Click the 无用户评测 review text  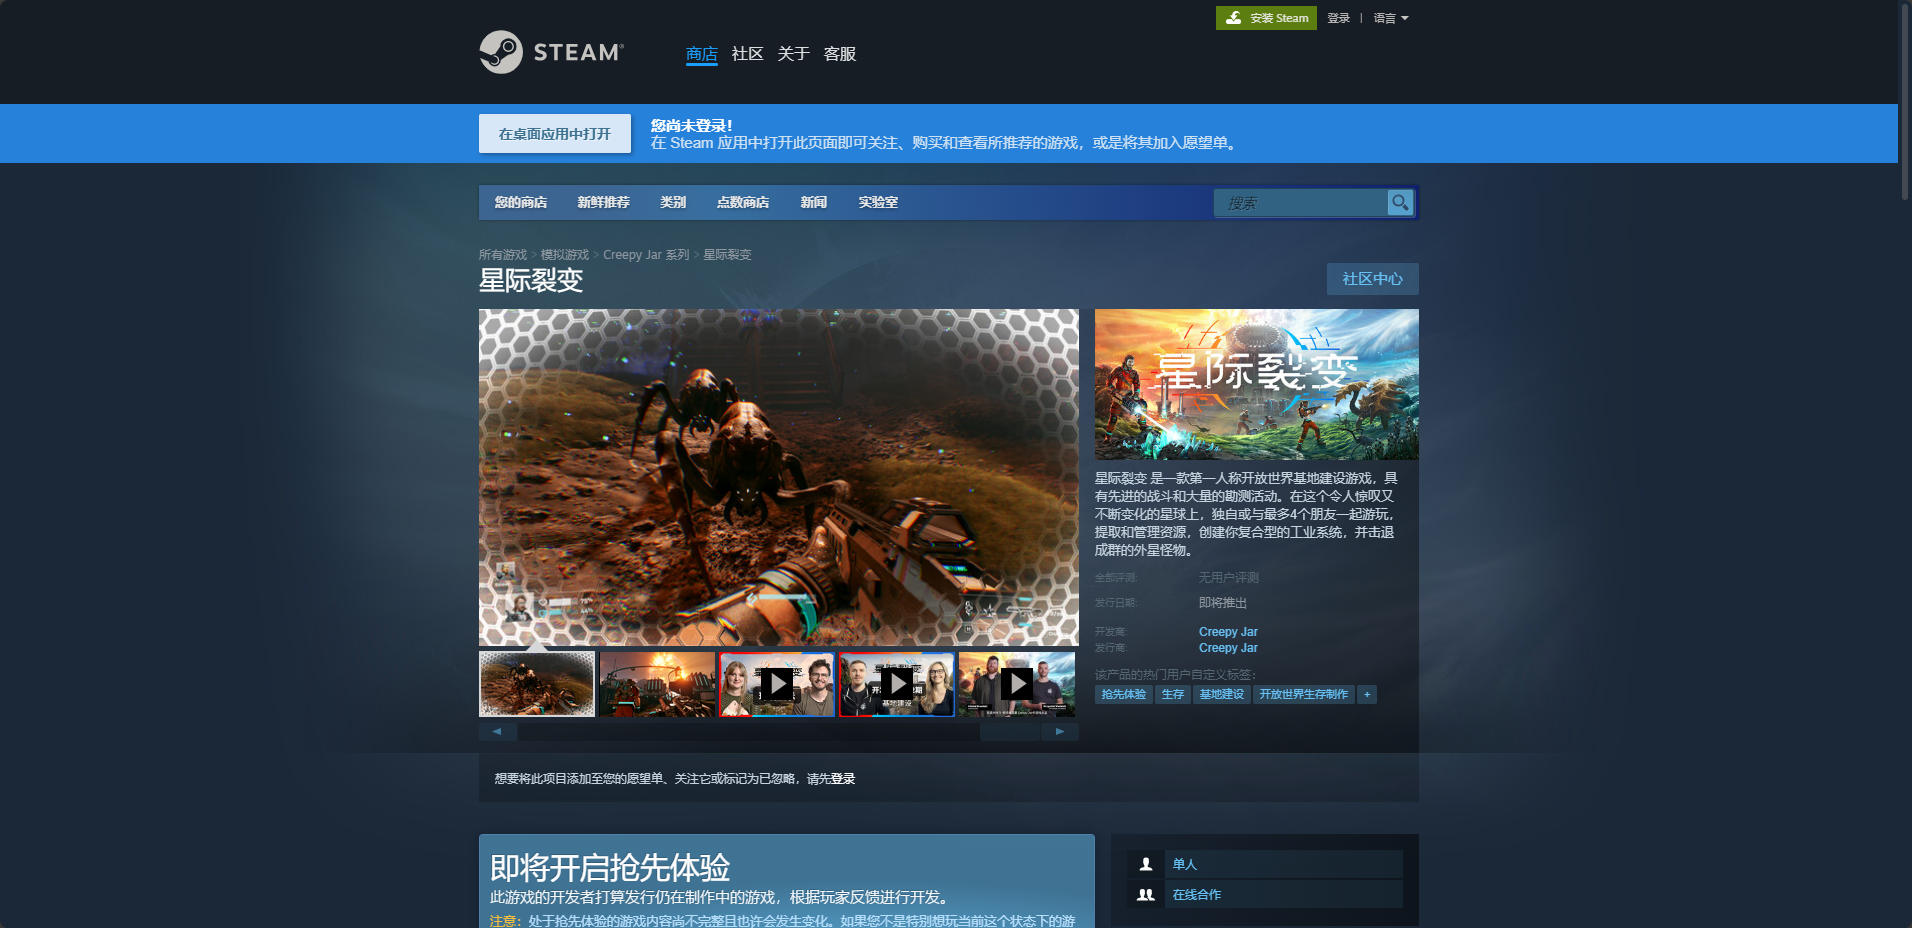pyautogui.click(x=1229, y=578)
